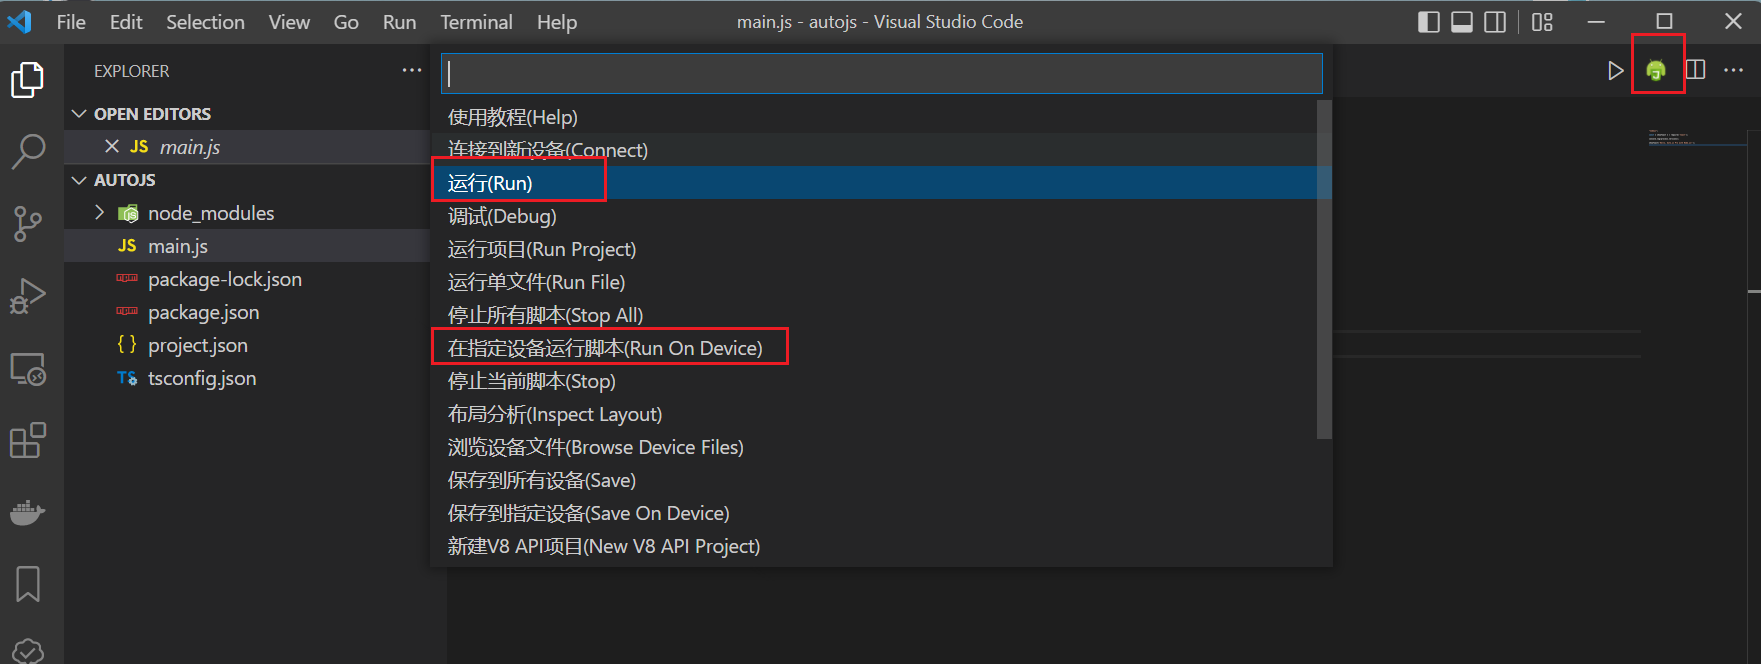Viewport: 1761px width, 664px height.
Task: Open Explorer Views and More Actions ellipsis
Action: click(x=412, y=70)
